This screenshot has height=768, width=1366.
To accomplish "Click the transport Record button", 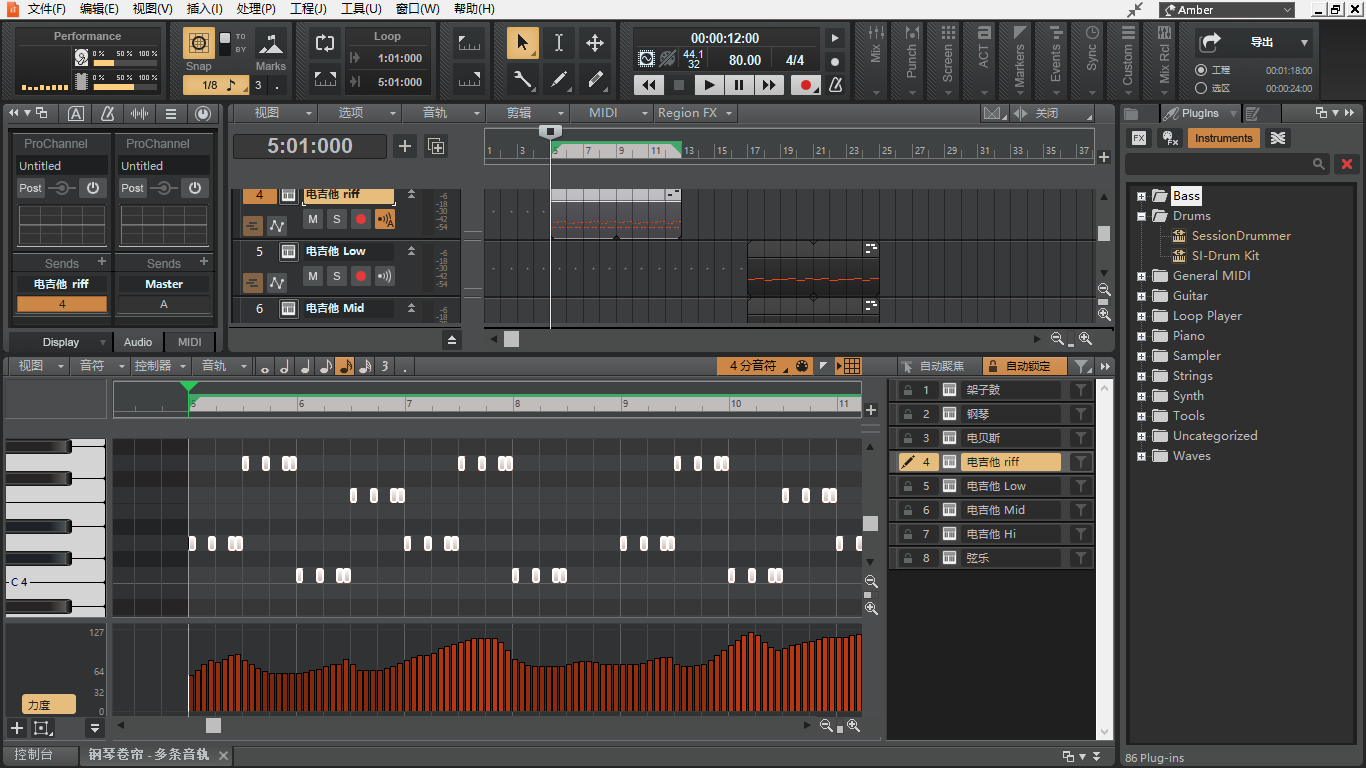I will (x=805, y=85).
